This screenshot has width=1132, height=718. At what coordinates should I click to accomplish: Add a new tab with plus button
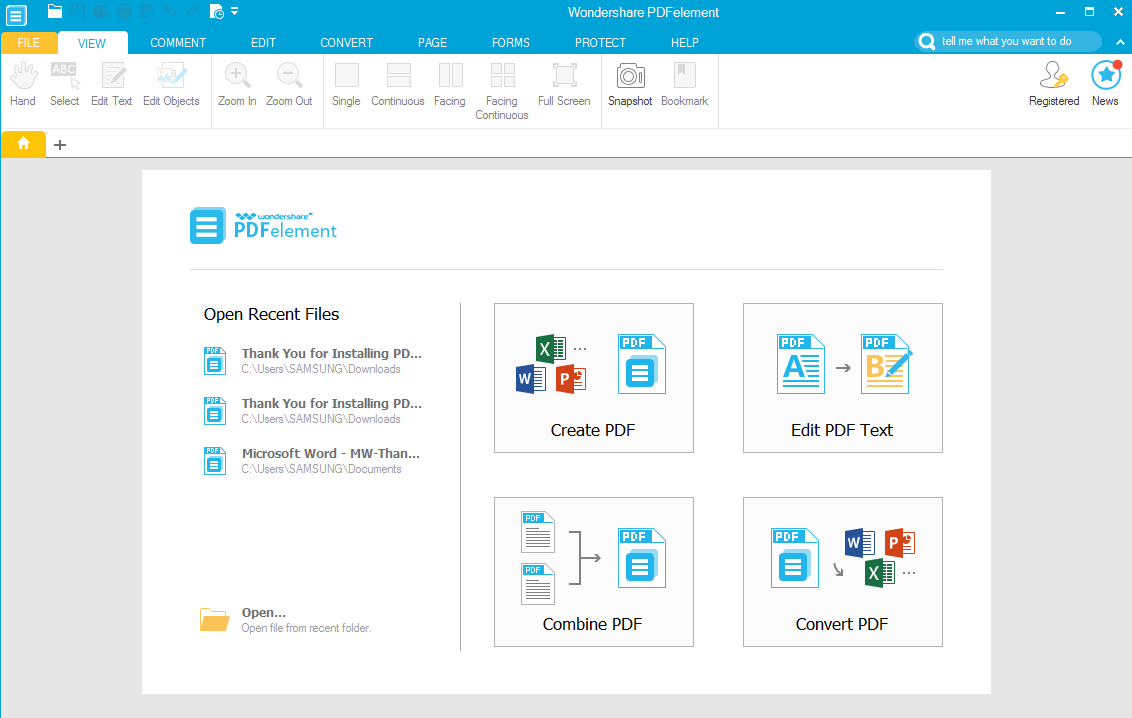pyautogui.click(x=60, y=145)
